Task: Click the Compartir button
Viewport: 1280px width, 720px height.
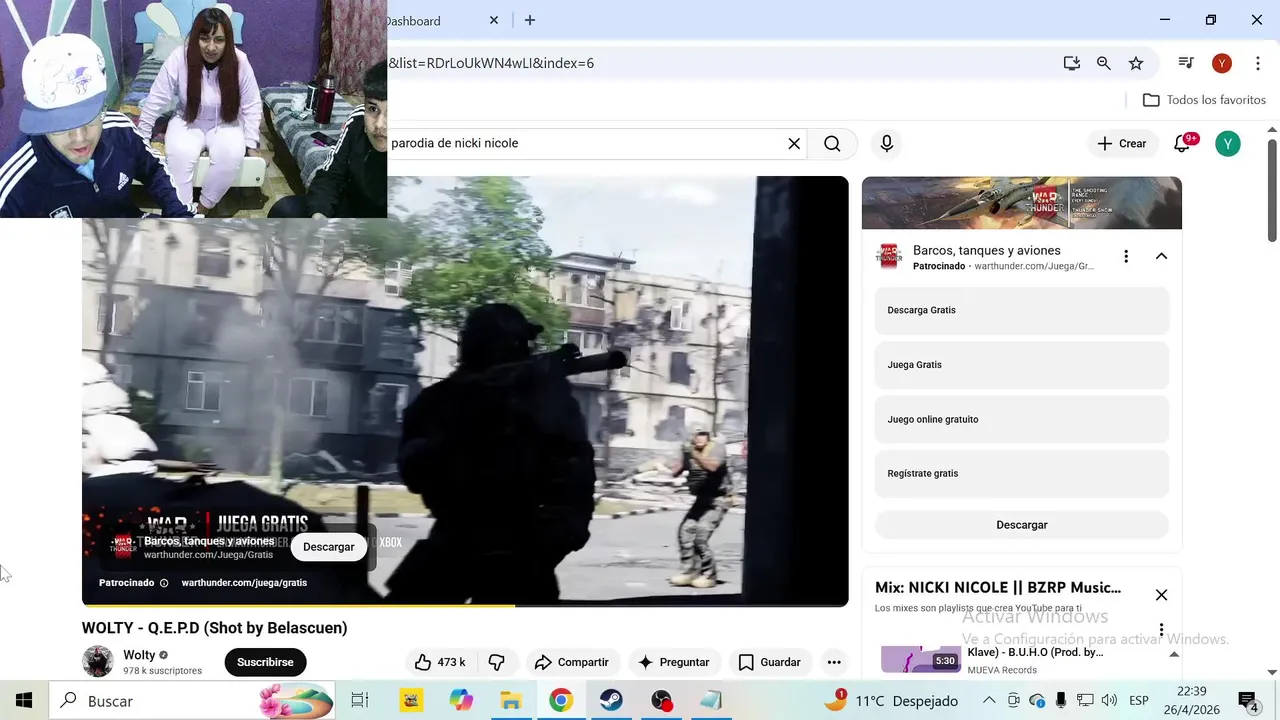Action: click(572, 662)
